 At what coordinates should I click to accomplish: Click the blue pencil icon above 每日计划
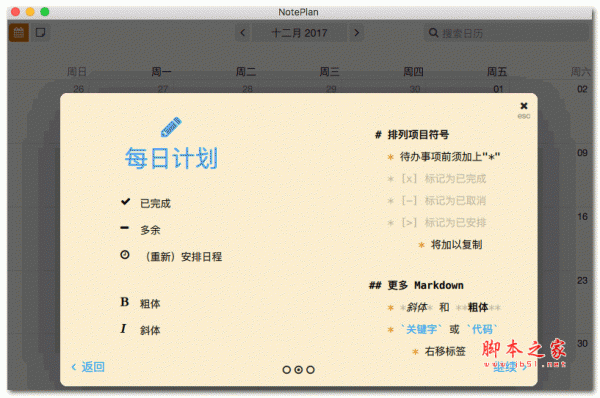pos(171,127)
